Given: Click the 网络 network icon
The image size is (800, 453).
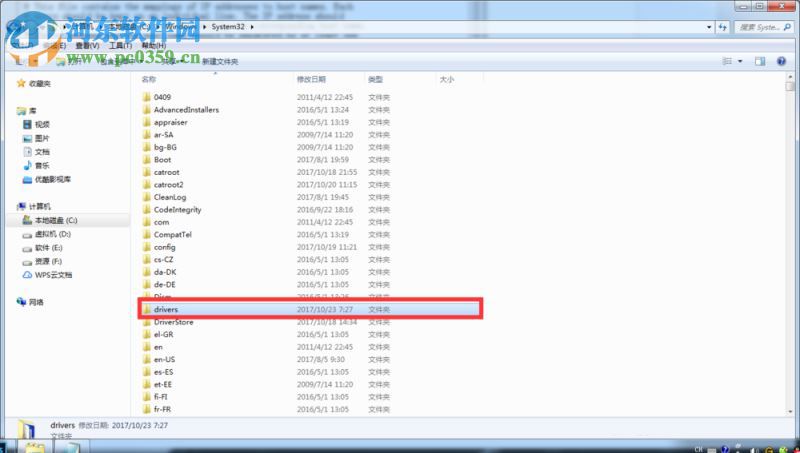Looking at the screenshot, I should [21, 301].
